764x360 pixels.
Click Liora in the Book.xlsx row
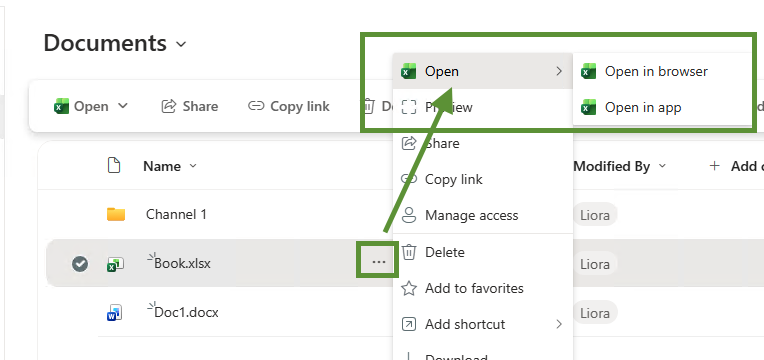[x=595, y=264]
